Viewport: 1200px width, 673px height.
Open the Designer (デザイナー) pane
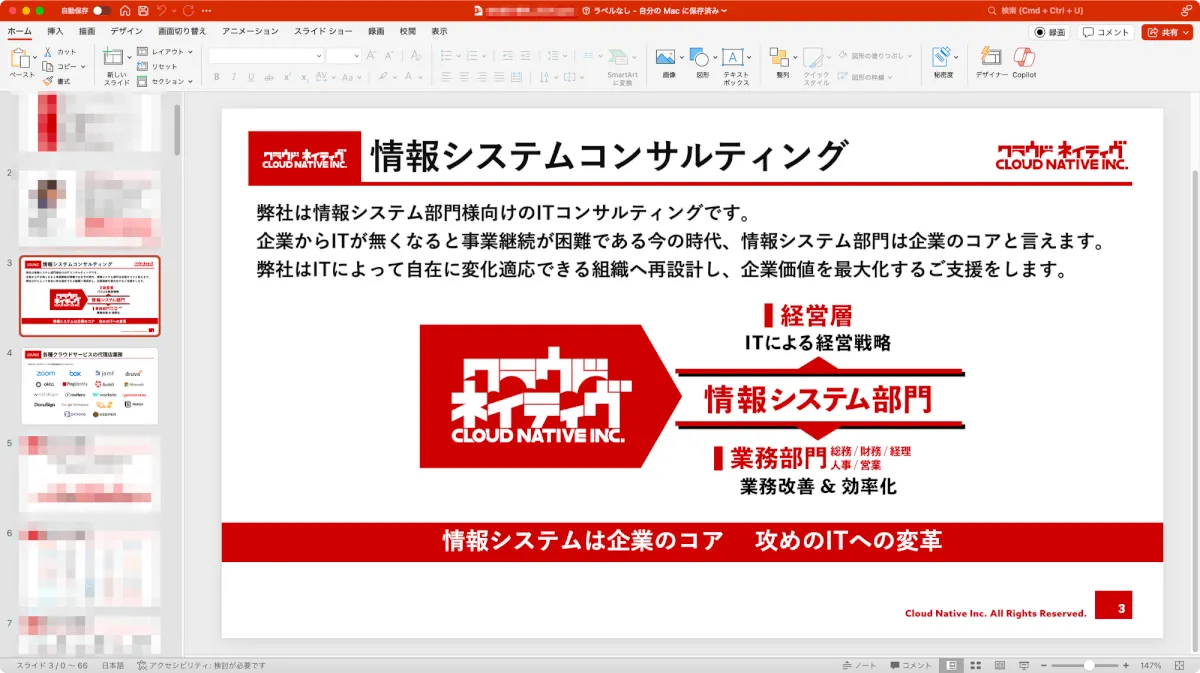(991, 64)
